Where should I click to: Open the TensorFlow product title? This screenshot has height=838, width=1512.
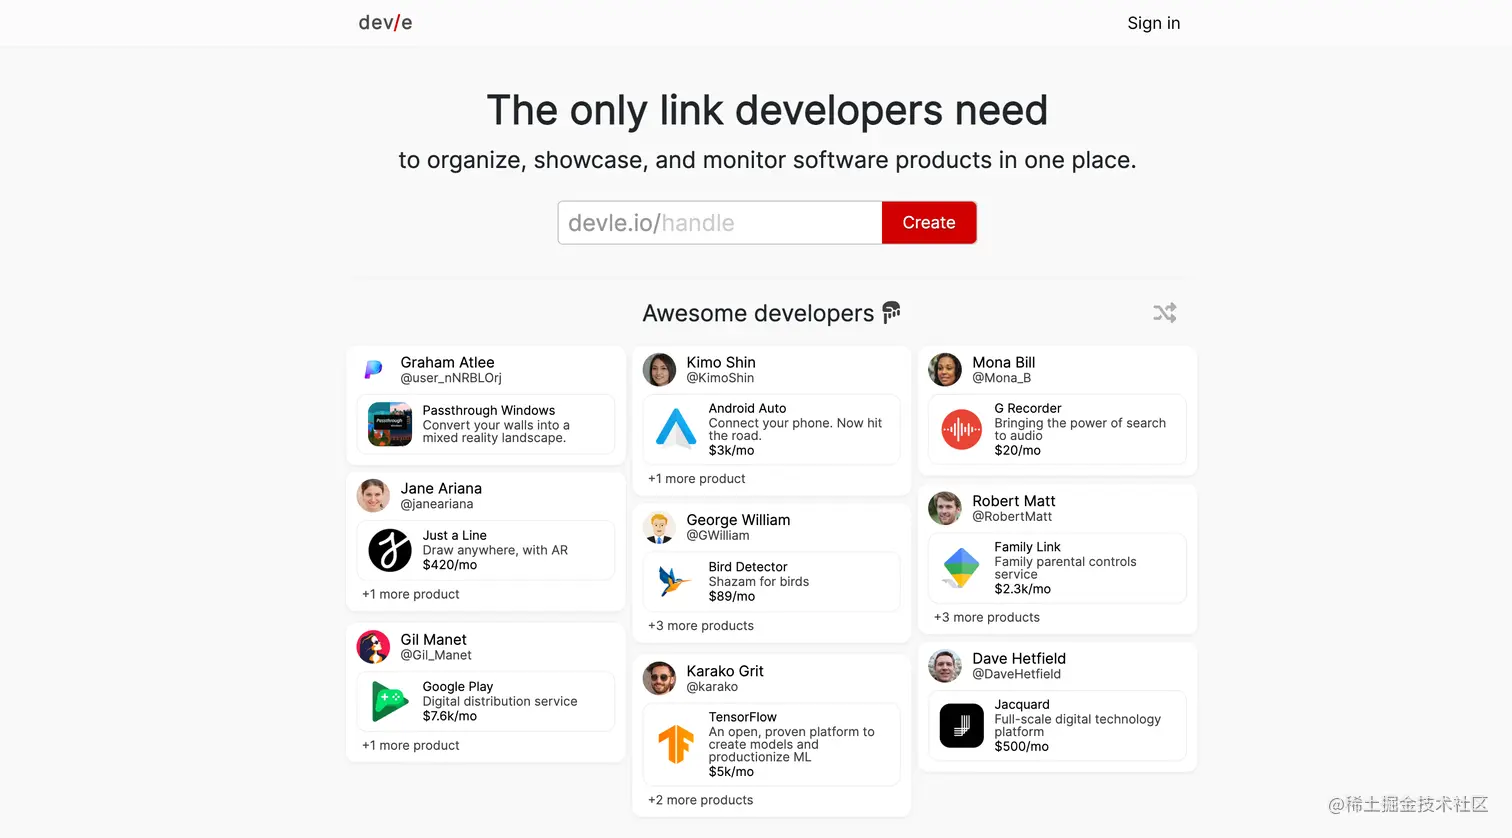743,717
